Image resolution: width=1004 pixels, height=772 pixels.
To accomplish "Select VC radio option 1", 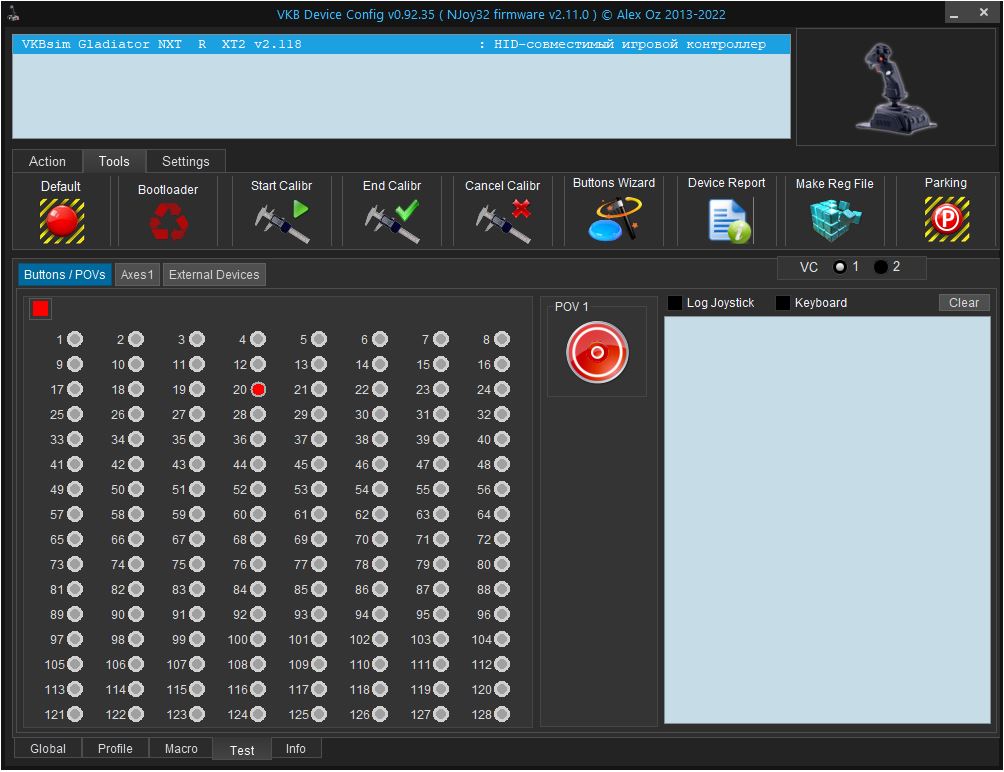I will click(840, 267).
